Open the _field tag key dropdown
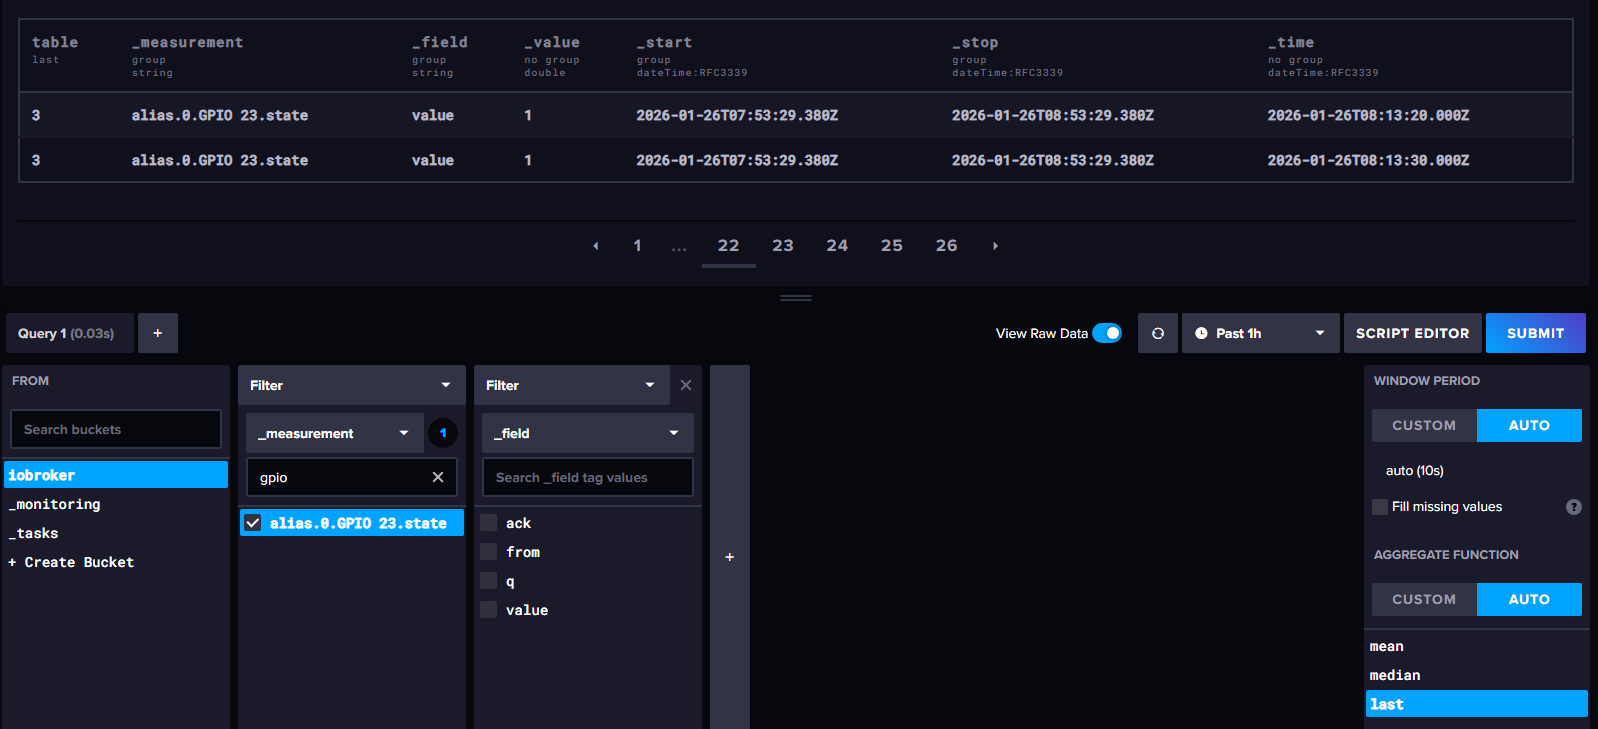 pos(588,433)
